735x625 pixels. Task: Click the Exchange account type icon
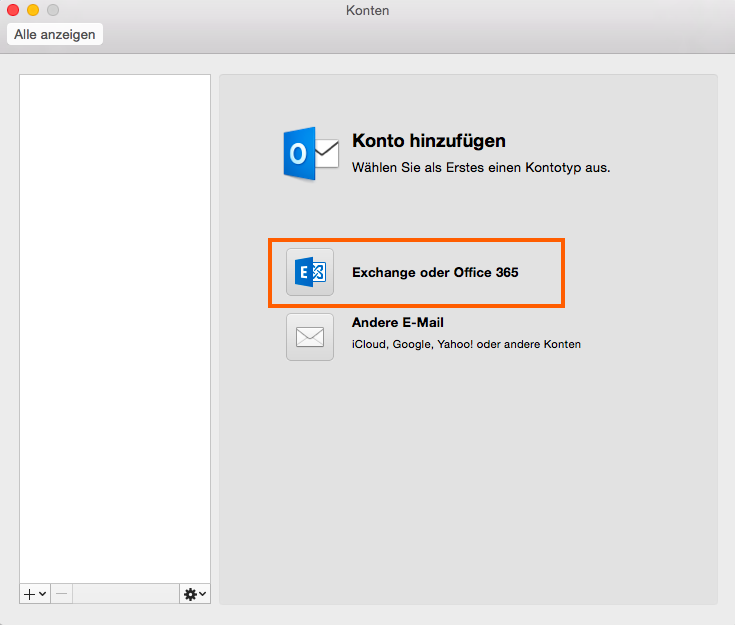(310, 272)
